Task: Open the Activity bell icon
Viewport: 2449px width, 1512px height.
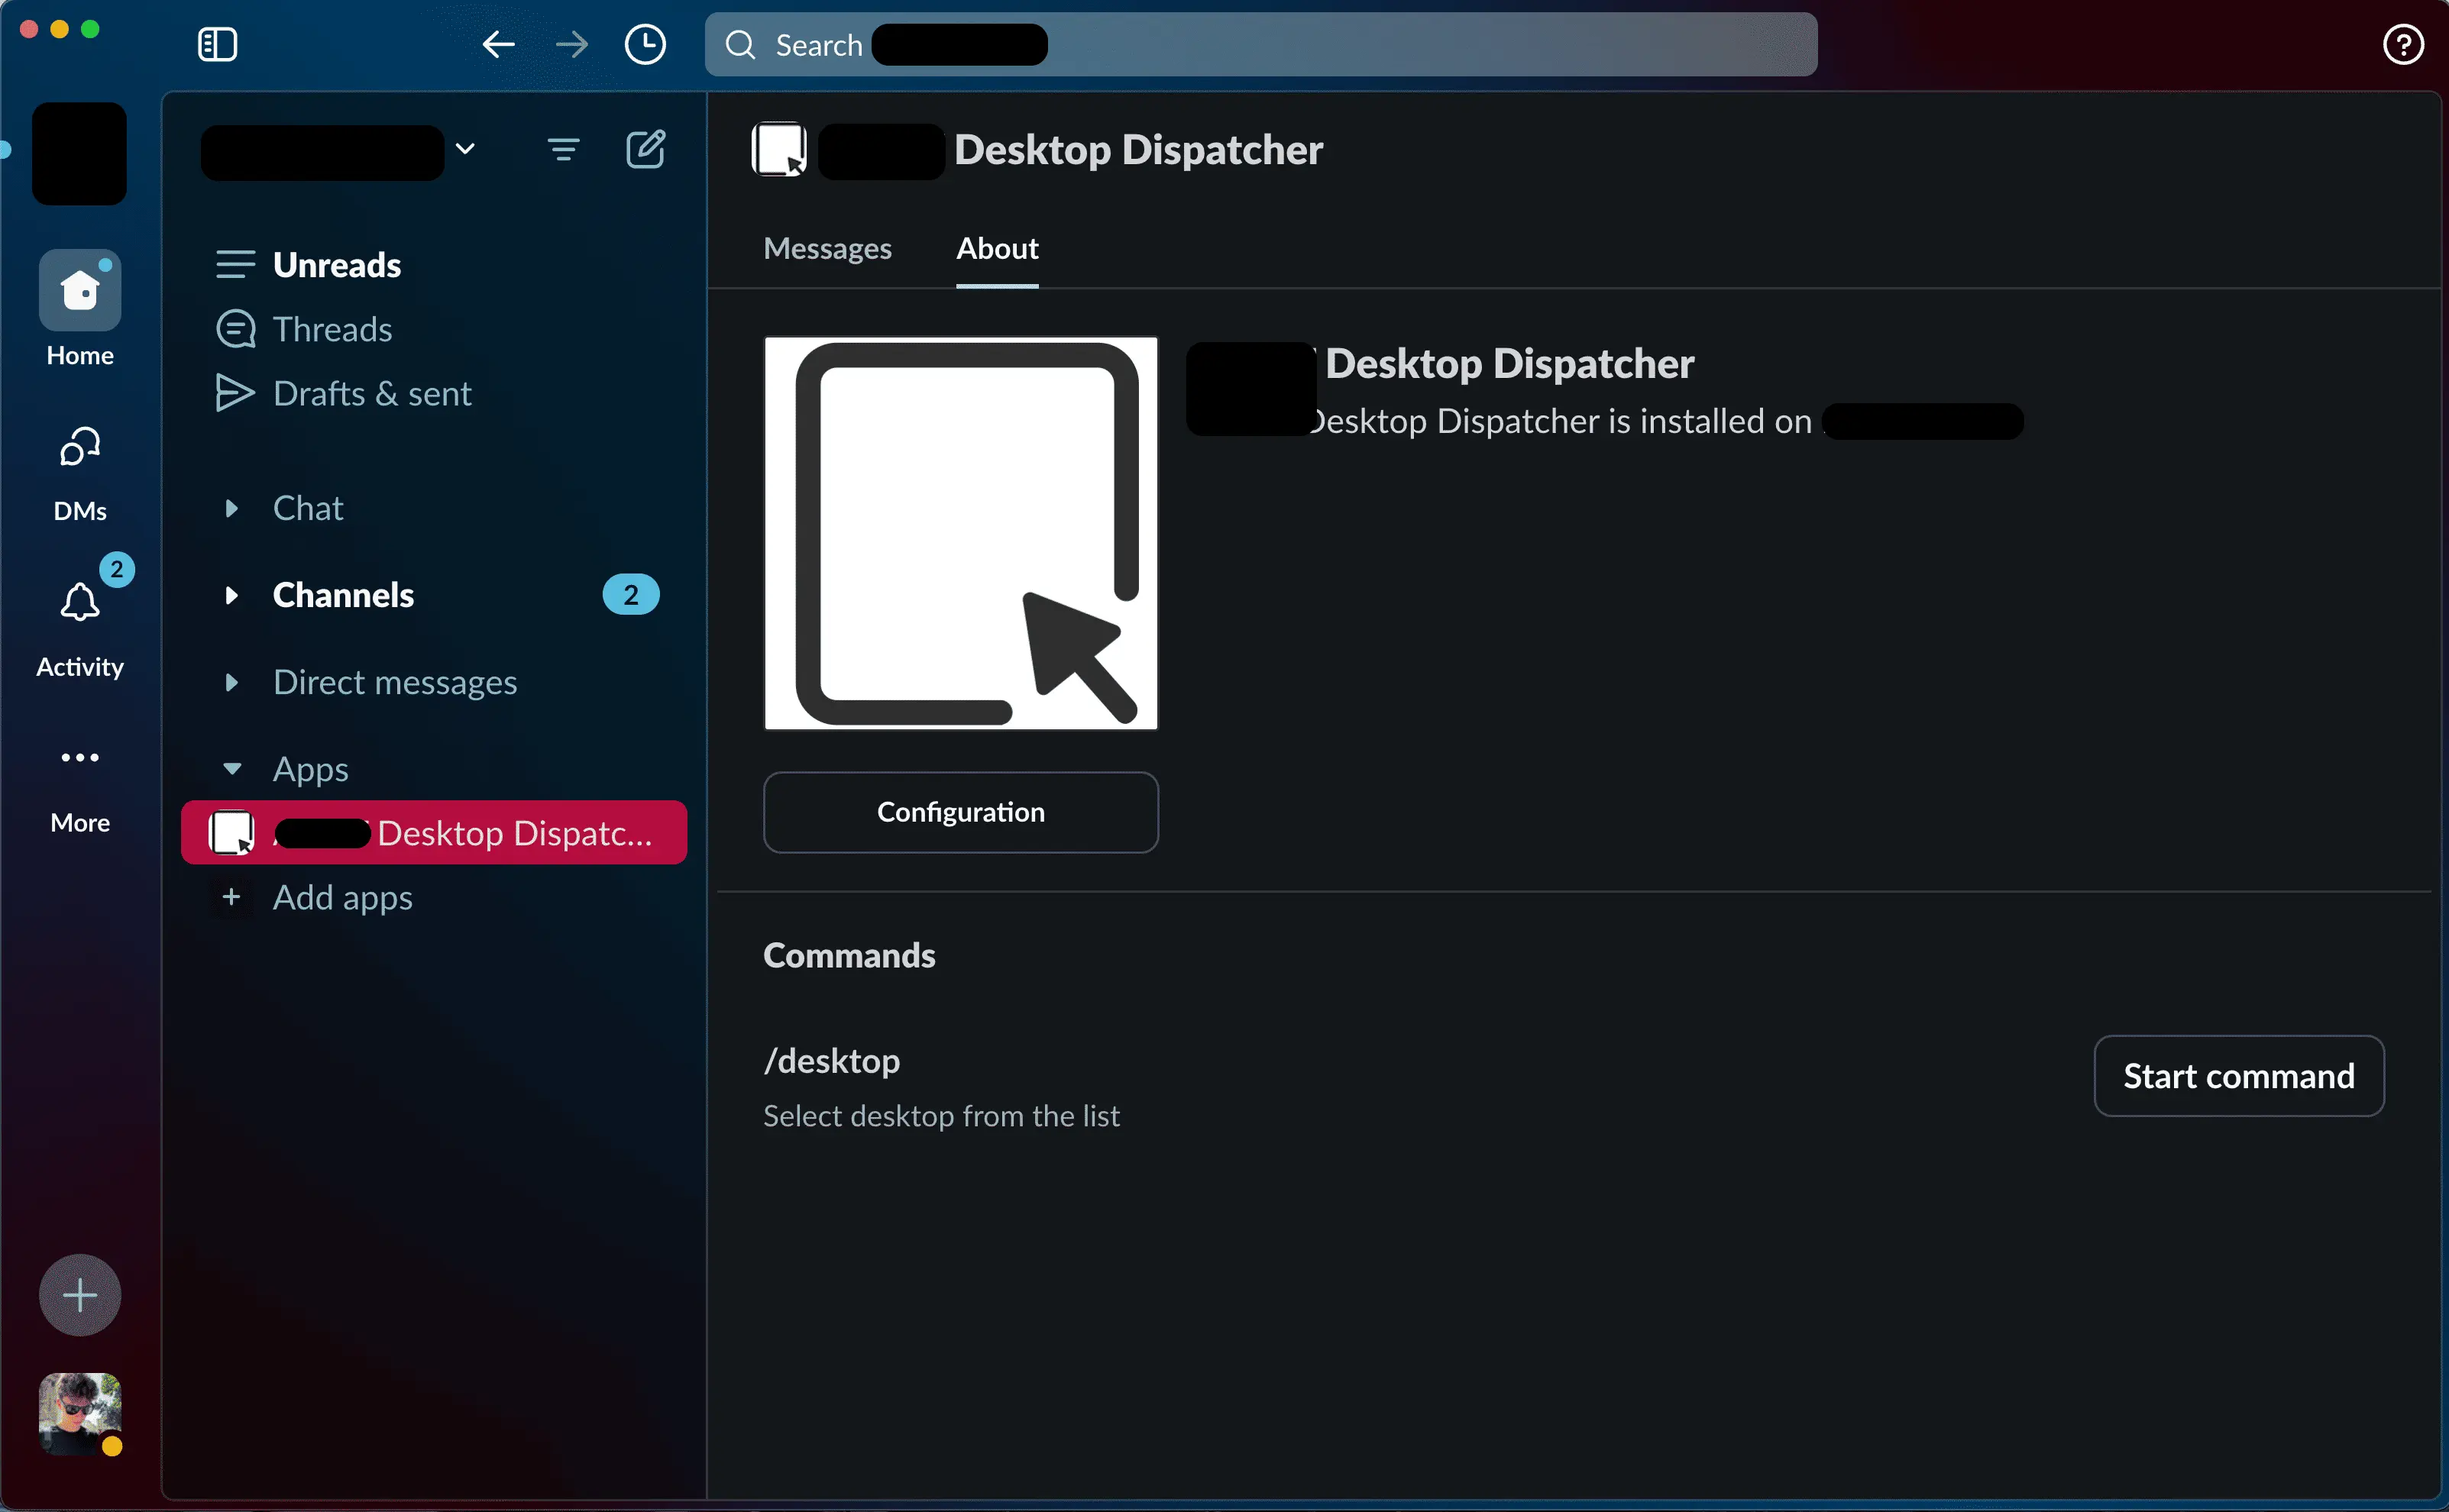Action: point(80,603)
